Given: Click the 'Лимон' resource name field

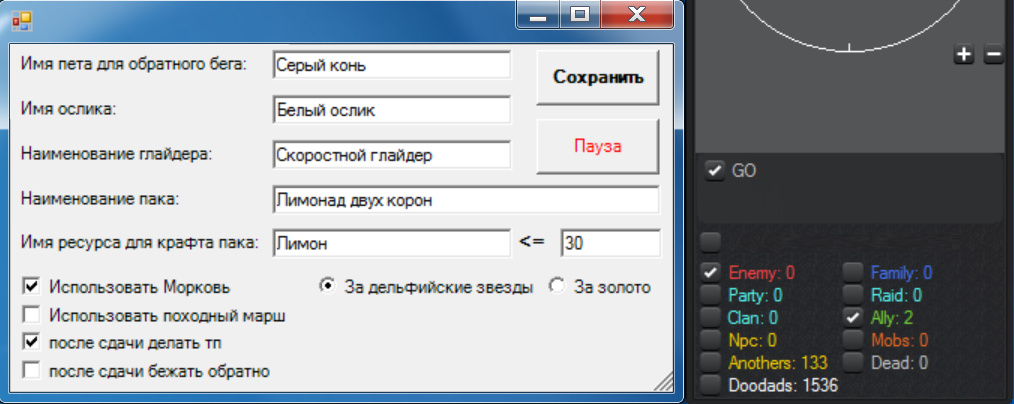Looking at the screenshot, I should pos(392,243).
